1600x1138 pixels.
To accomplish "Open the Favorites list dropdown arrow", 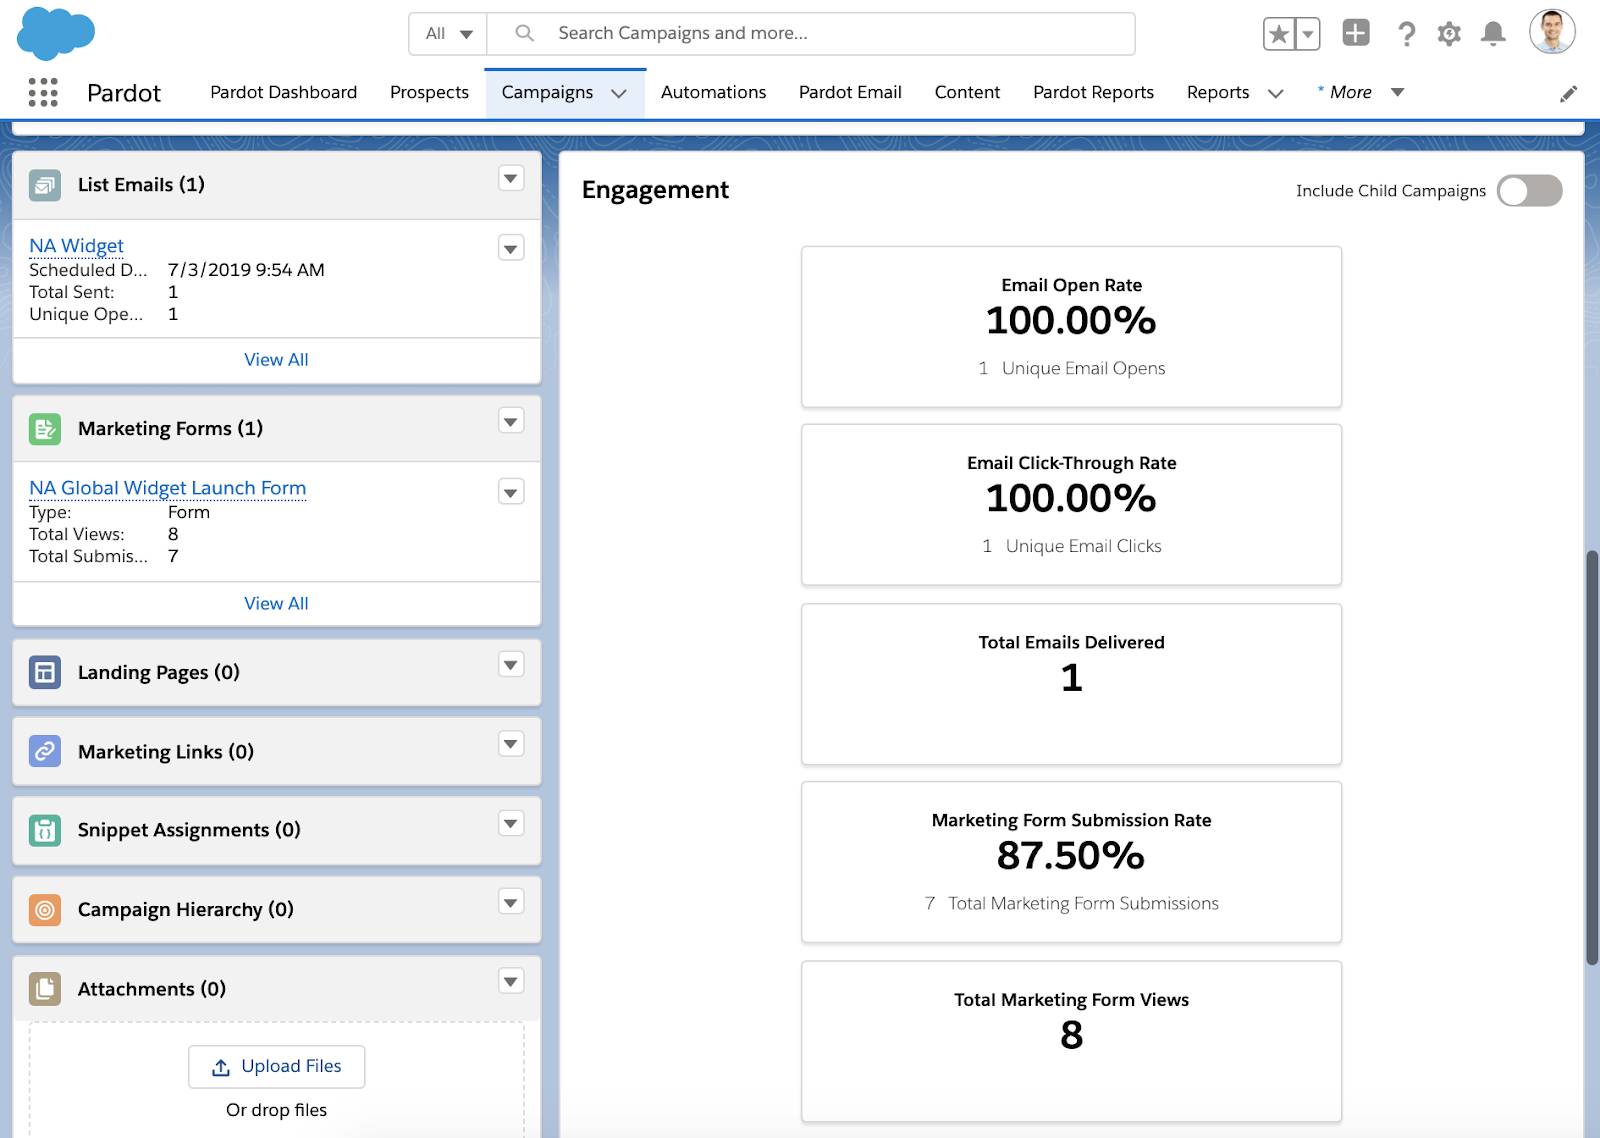I will [1307, 34].
